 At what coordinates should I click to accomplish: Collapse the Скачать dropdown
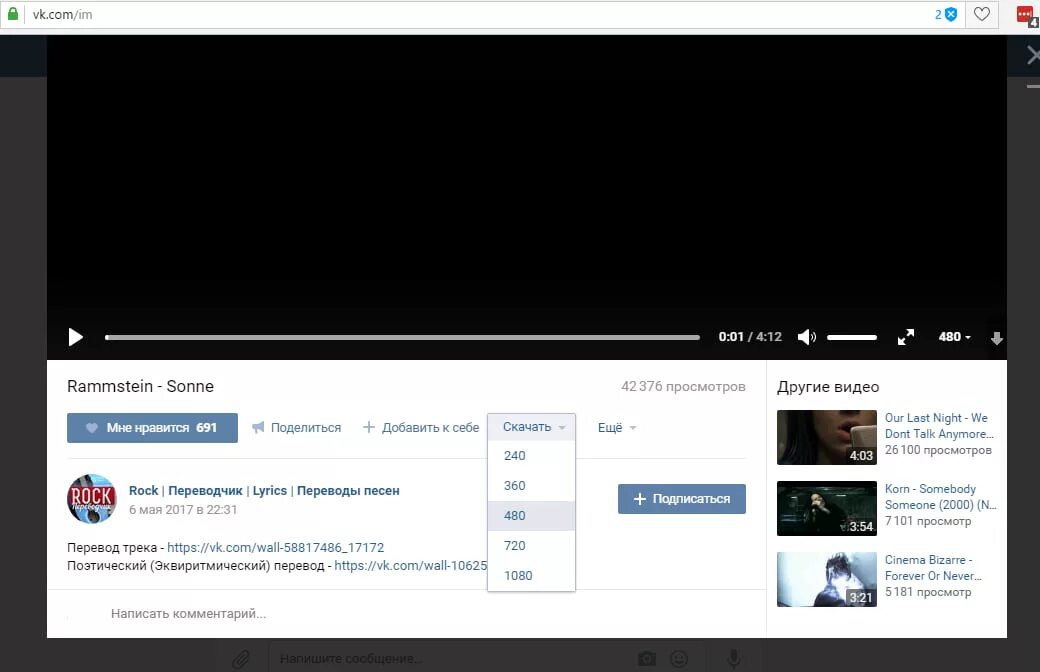click(x=531, y=427)
